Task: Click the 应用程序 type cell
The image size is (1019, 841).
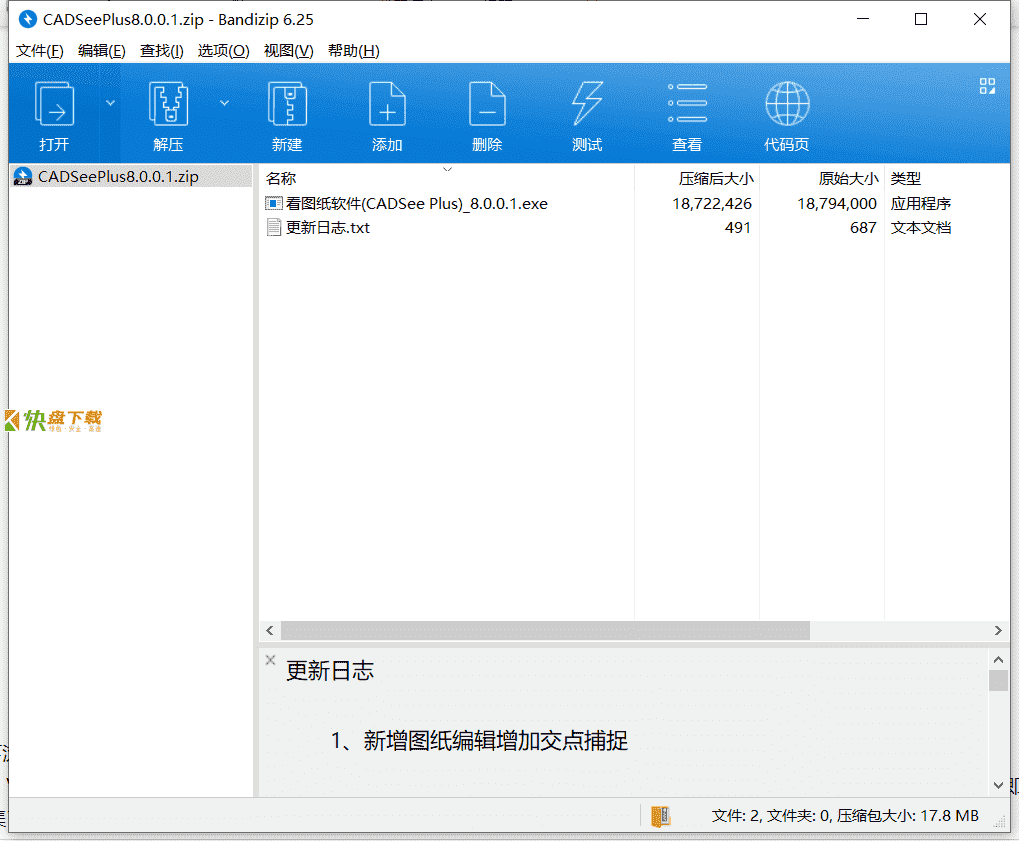Action: [921, 203]
